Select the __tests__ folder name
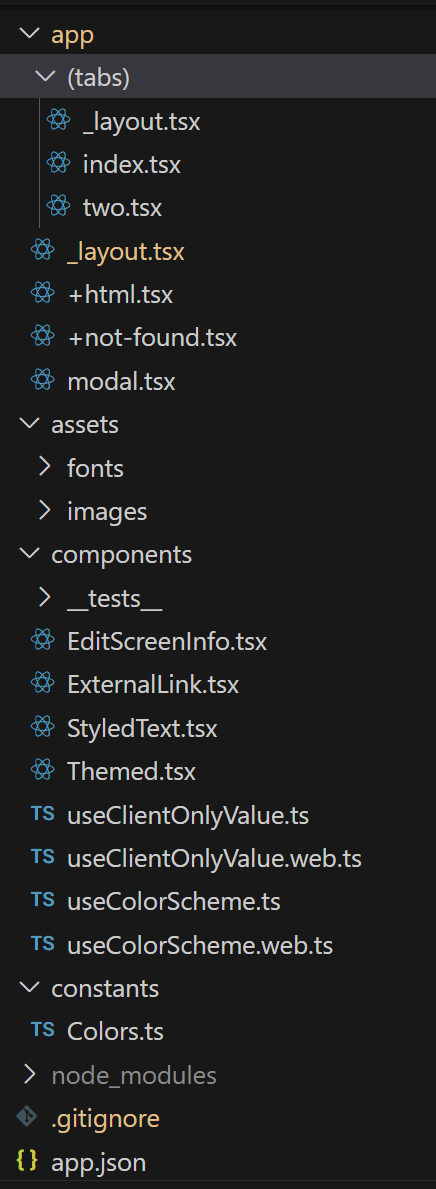Viewport: 436px width, 1189px height. click(x=114, y=600)
